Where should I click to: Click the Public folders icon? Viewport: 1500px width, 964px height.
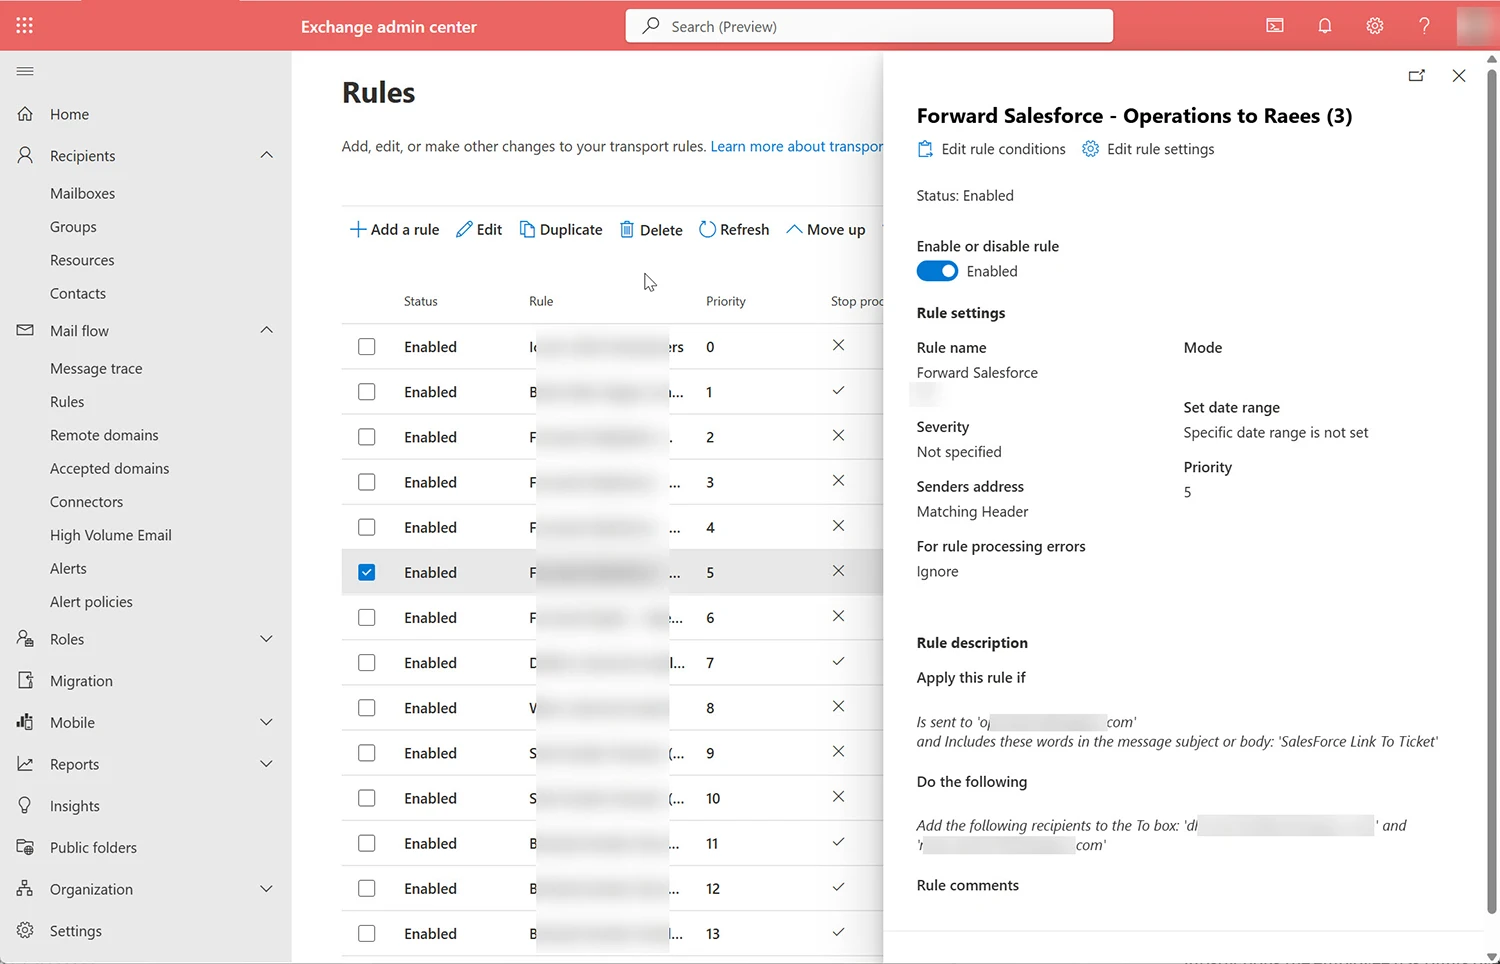point(25,847)
